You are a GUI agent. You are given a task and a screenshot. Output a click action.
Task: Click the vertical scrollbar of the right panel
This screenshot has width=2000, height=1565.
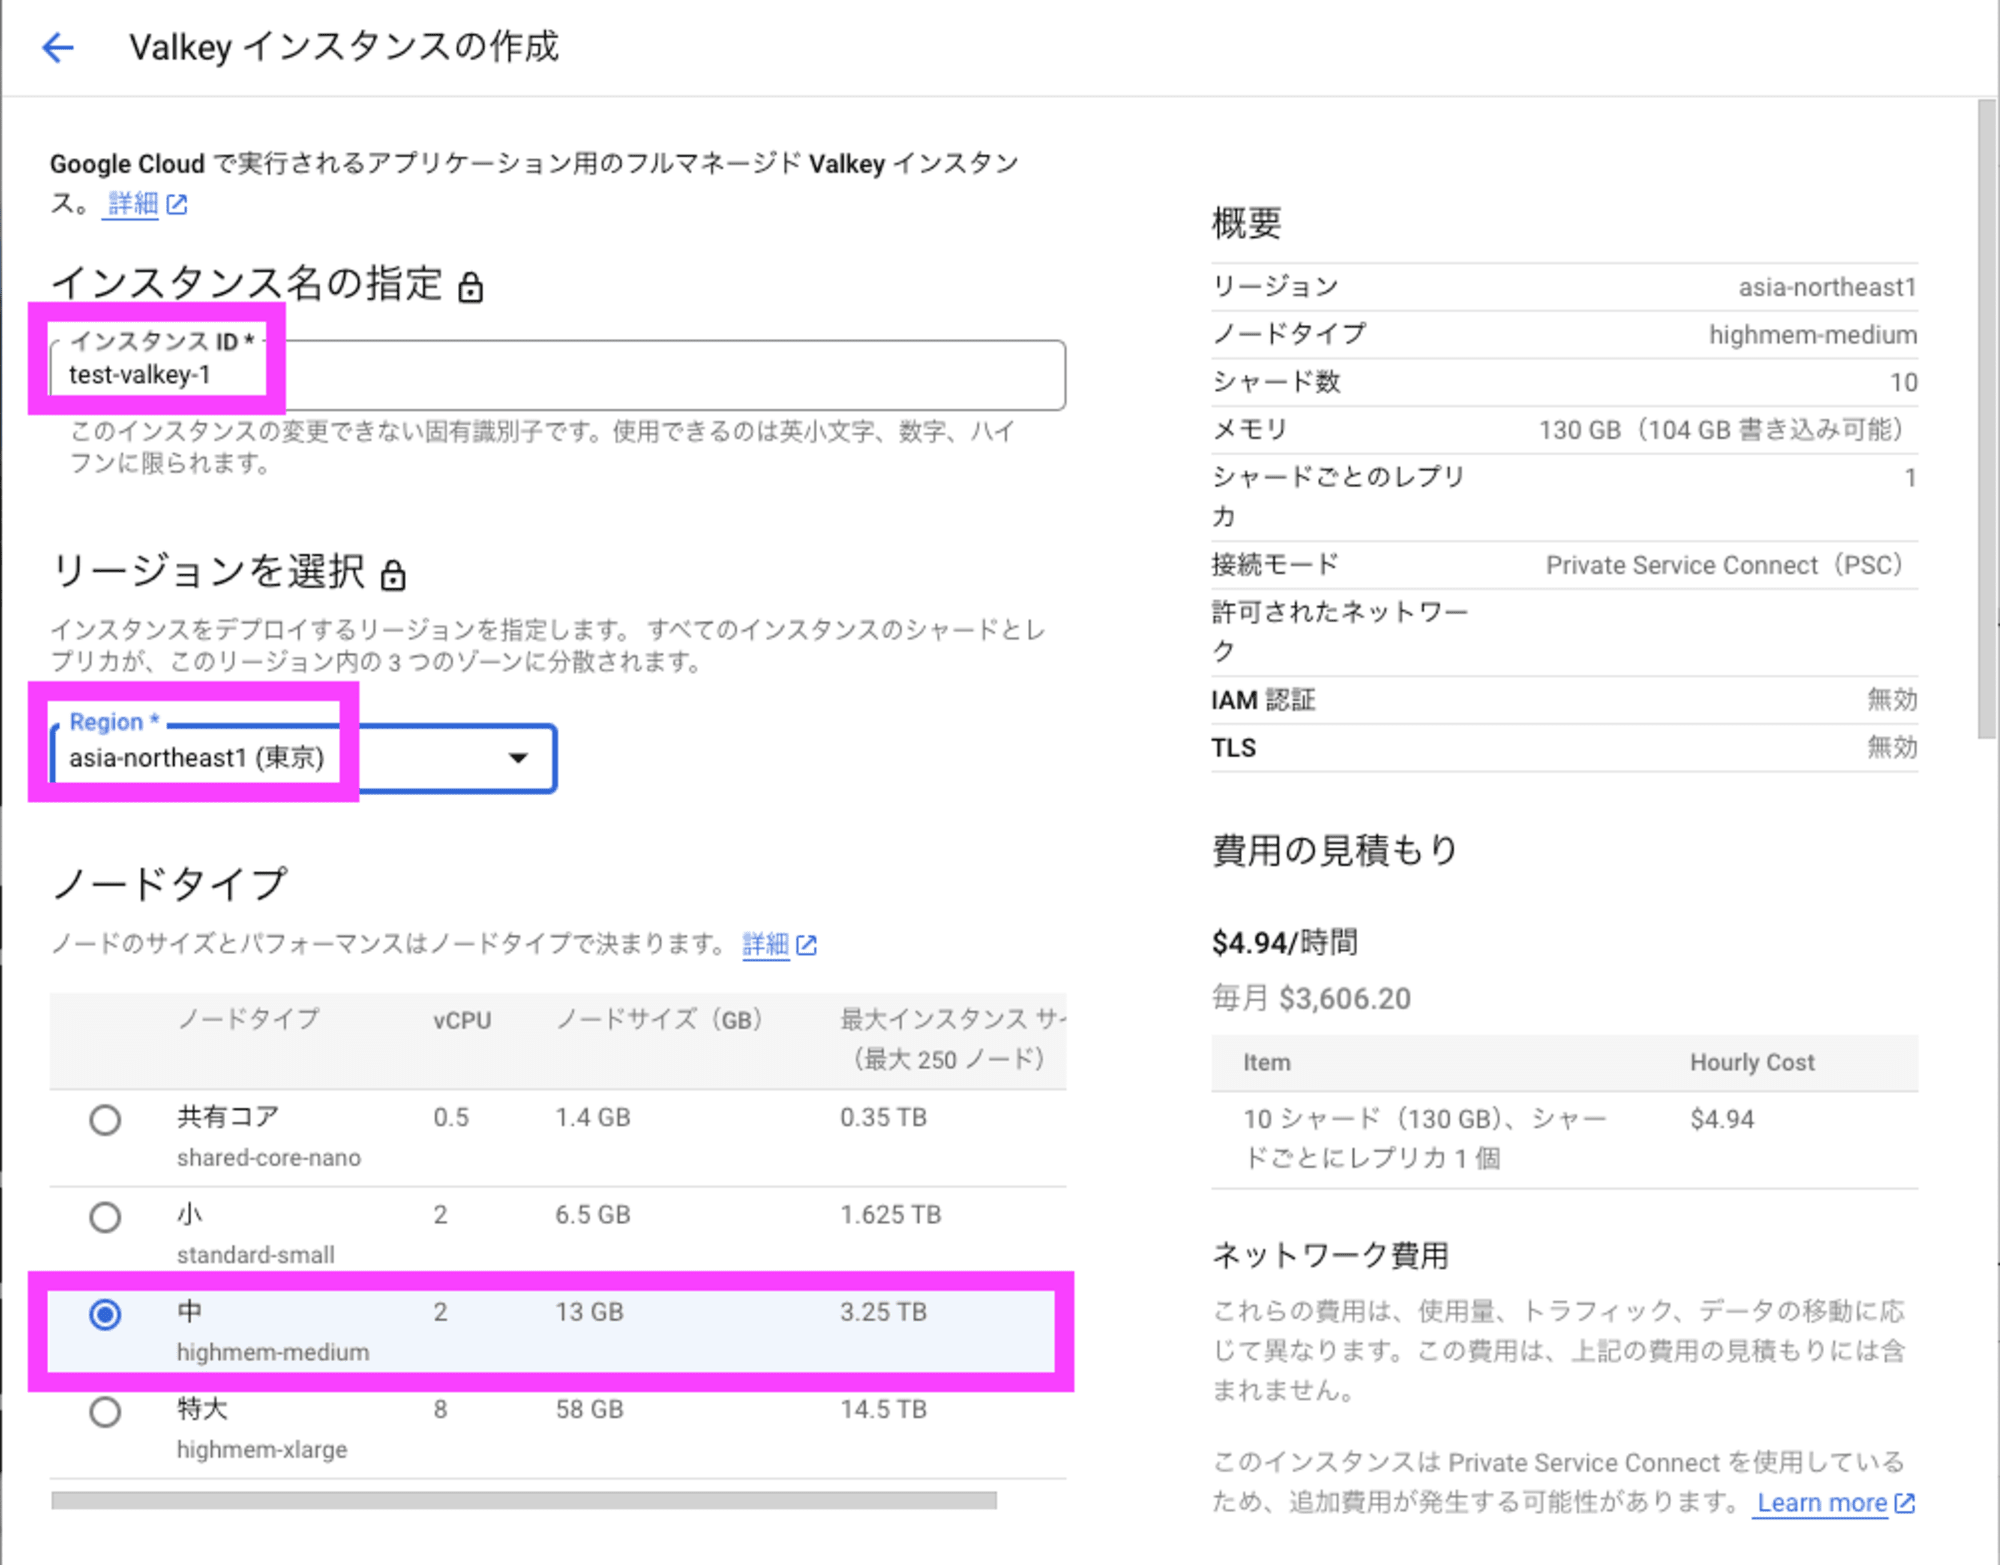pyautogui.click(x=1987, y=419)
